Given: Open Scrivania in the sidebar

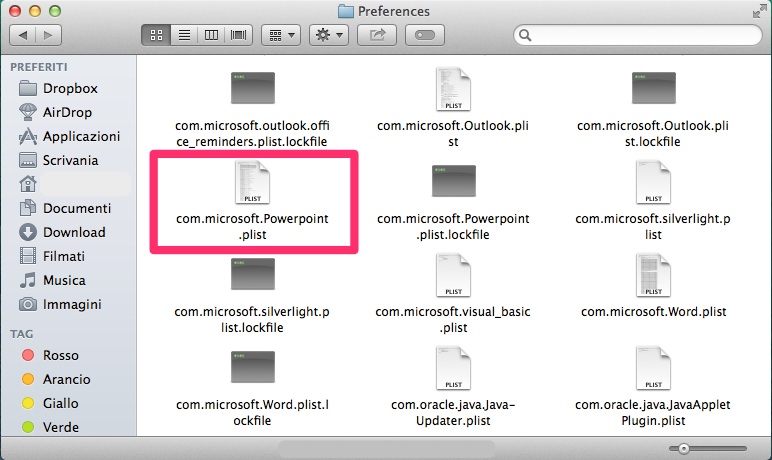Looking at the screenshot, I should 59,161.
